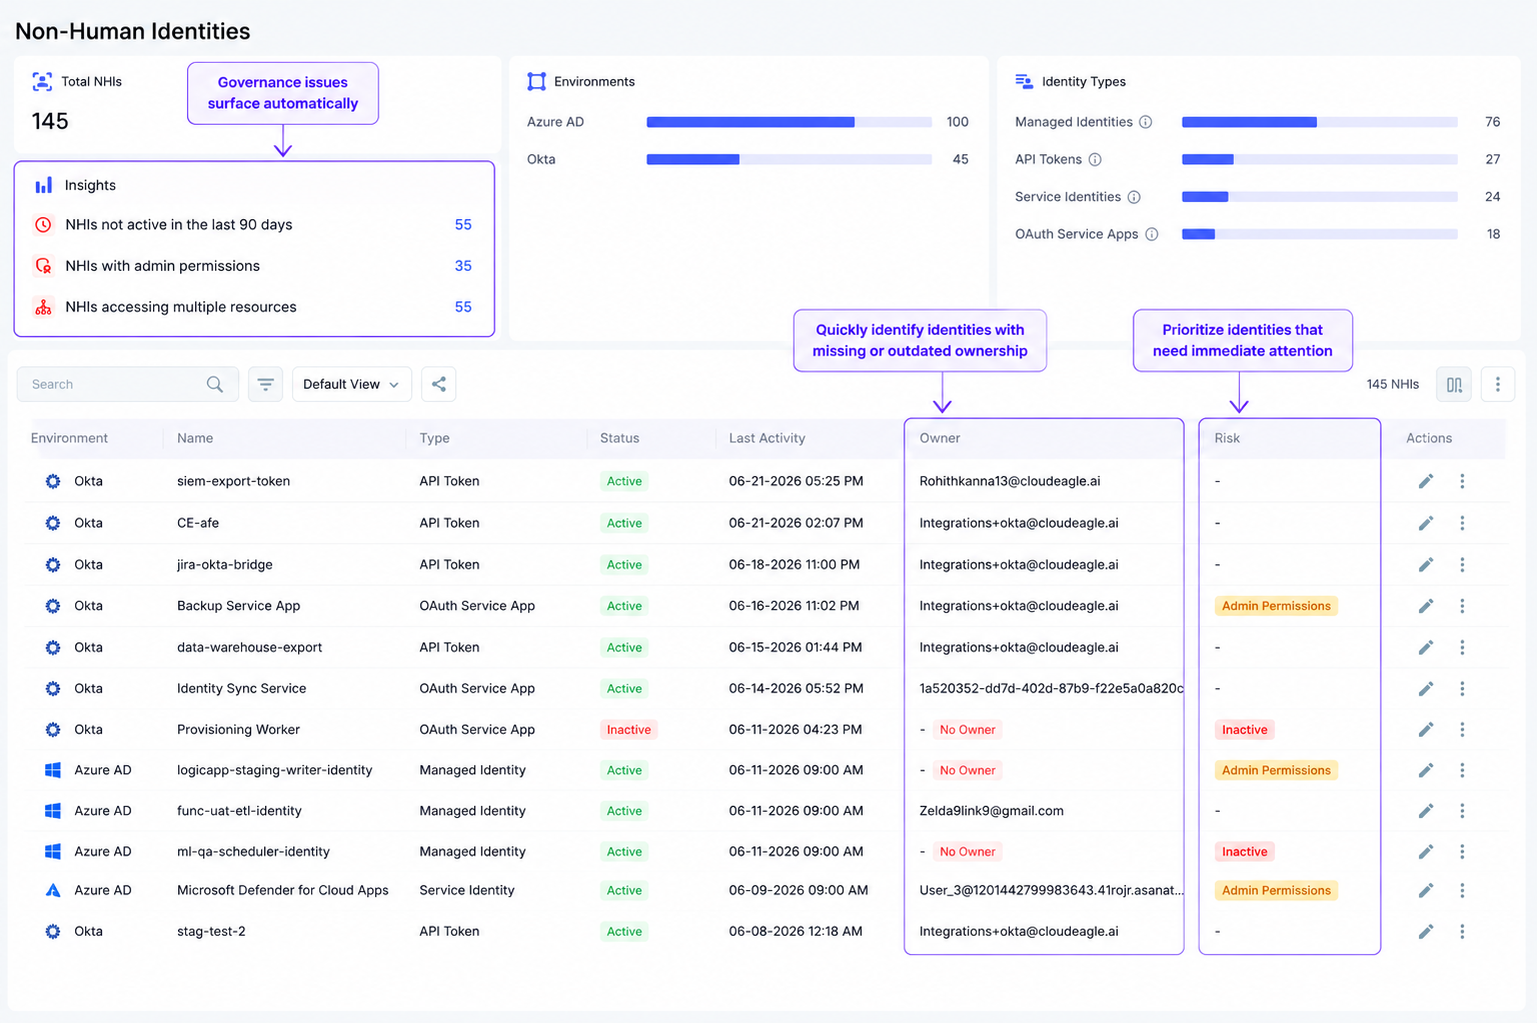The height and width of the screenshot is (1023, 1537).
Task: Sort by Name column header
Action: tap(195, 438)
